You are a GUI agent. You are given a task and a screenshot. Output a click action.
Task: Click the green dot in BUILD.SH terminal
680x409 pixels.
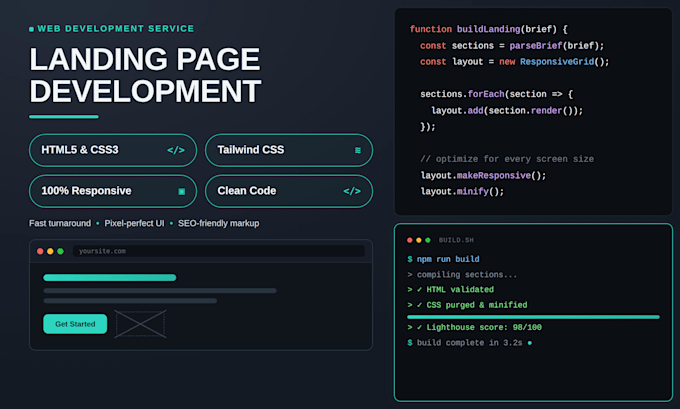[428, 240]
